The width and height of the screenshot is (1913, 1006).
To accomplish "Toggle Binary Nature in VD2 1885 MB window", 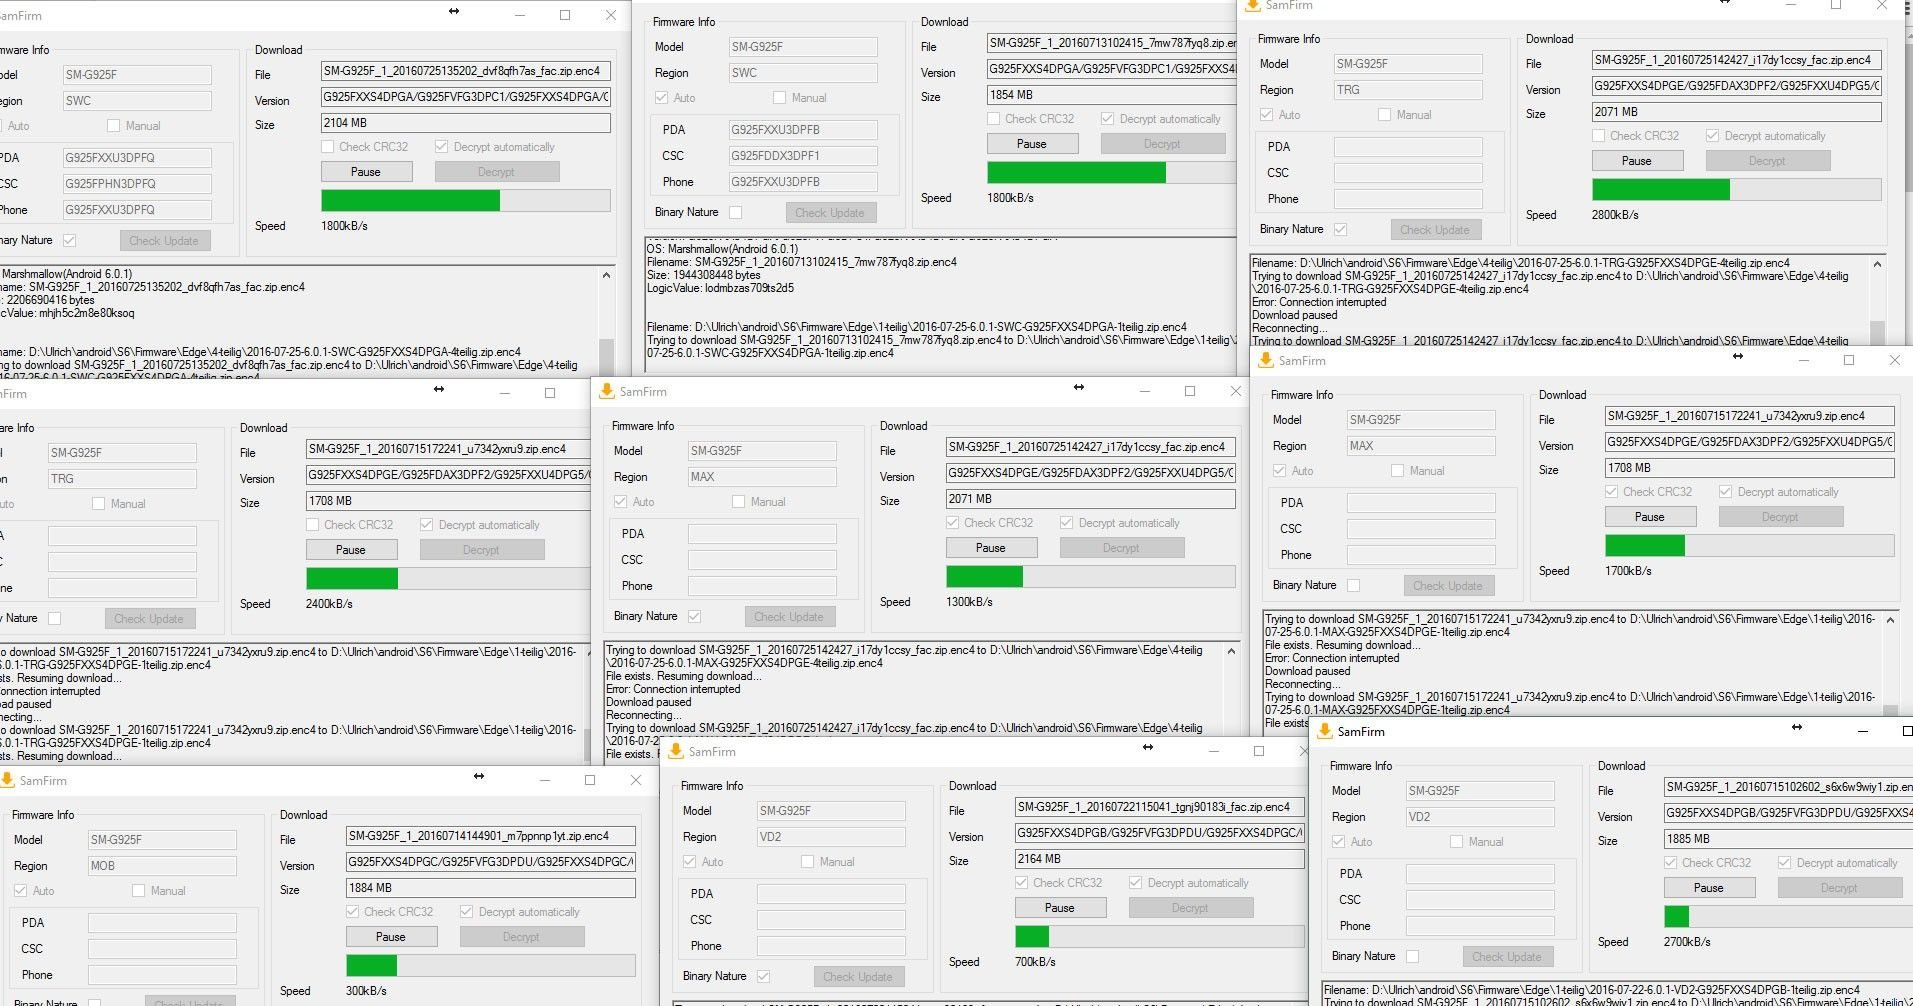I will pyautogui.click(x=1413, y=956).
